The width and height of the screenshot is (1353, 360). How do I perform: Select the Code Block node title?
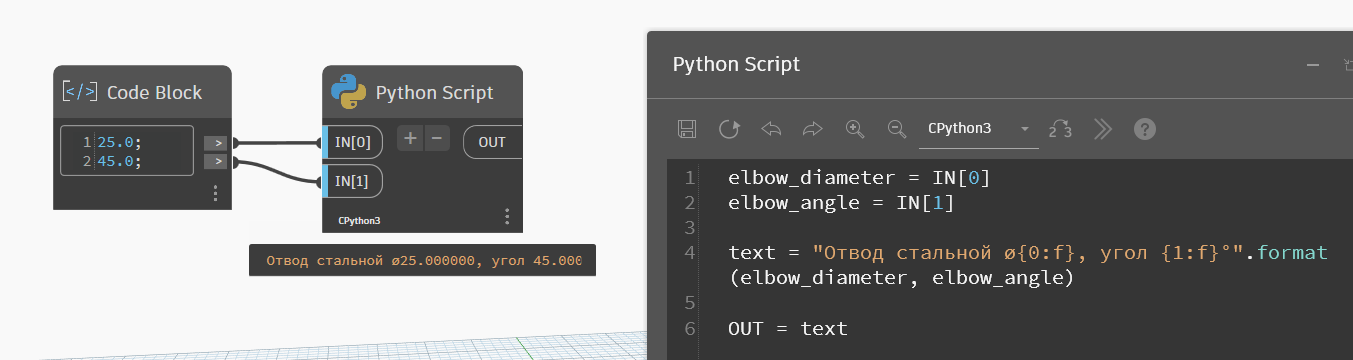154,92
